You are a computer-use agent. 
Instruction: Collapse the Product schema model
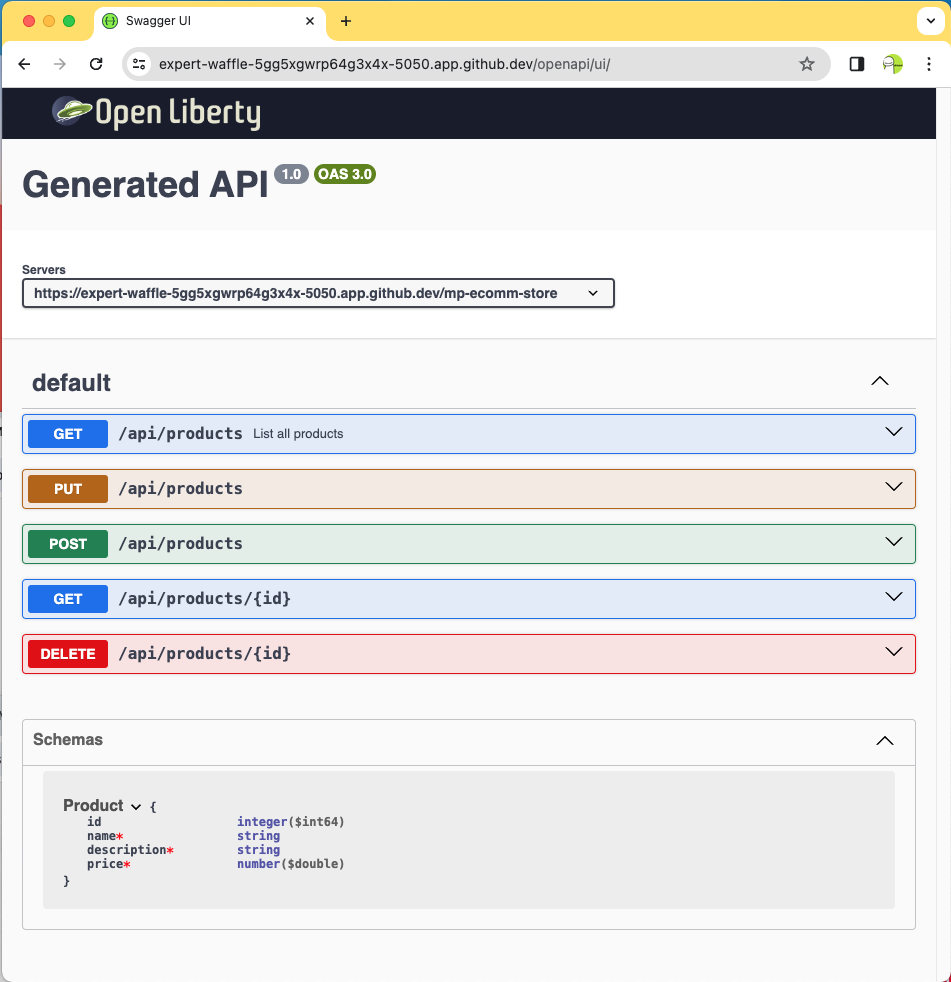click(136, 807)
